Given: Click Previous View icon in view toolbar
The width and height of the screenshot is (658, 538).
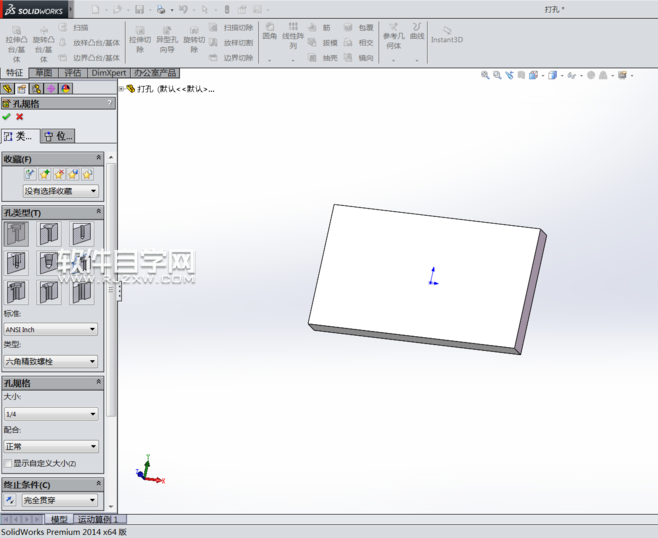Looking at the screenshot, I should coord(509,75).
